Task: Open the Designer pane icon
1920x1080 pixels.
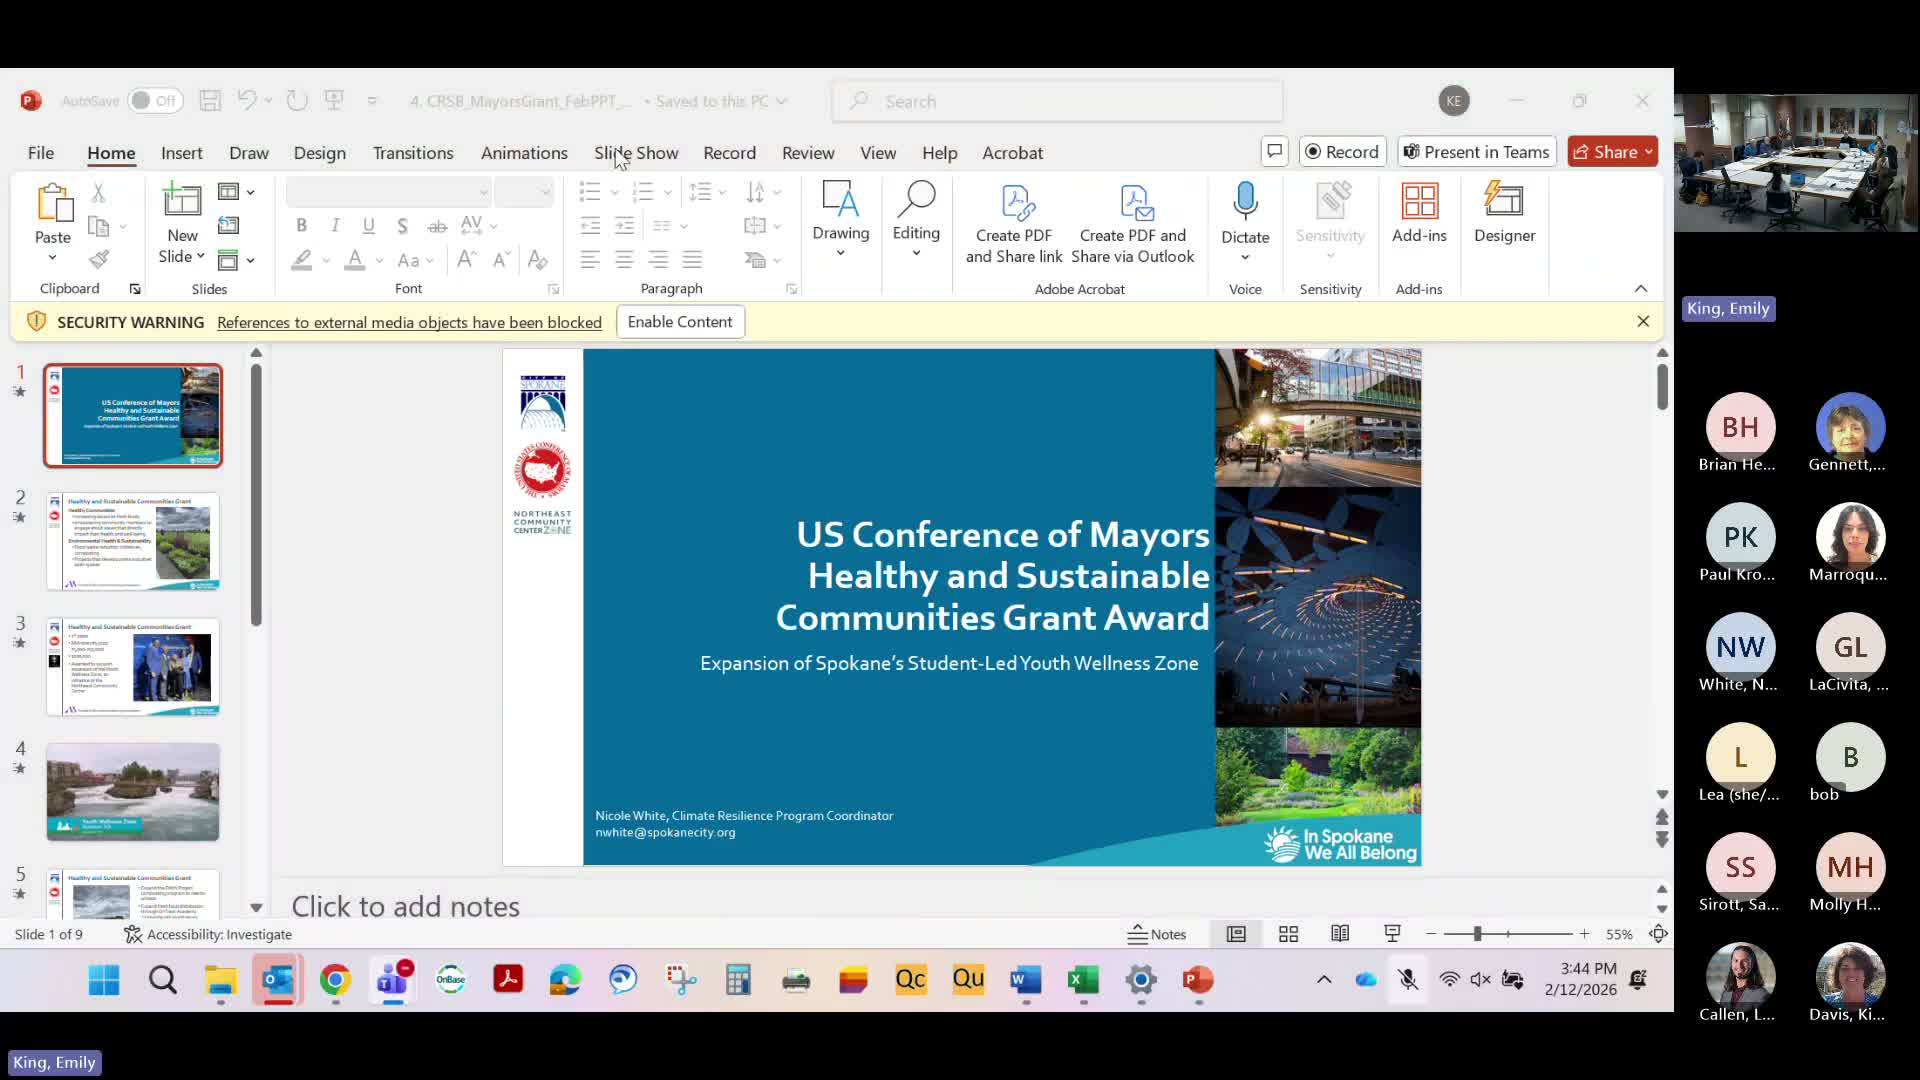Action: (x=1504, y=201)
